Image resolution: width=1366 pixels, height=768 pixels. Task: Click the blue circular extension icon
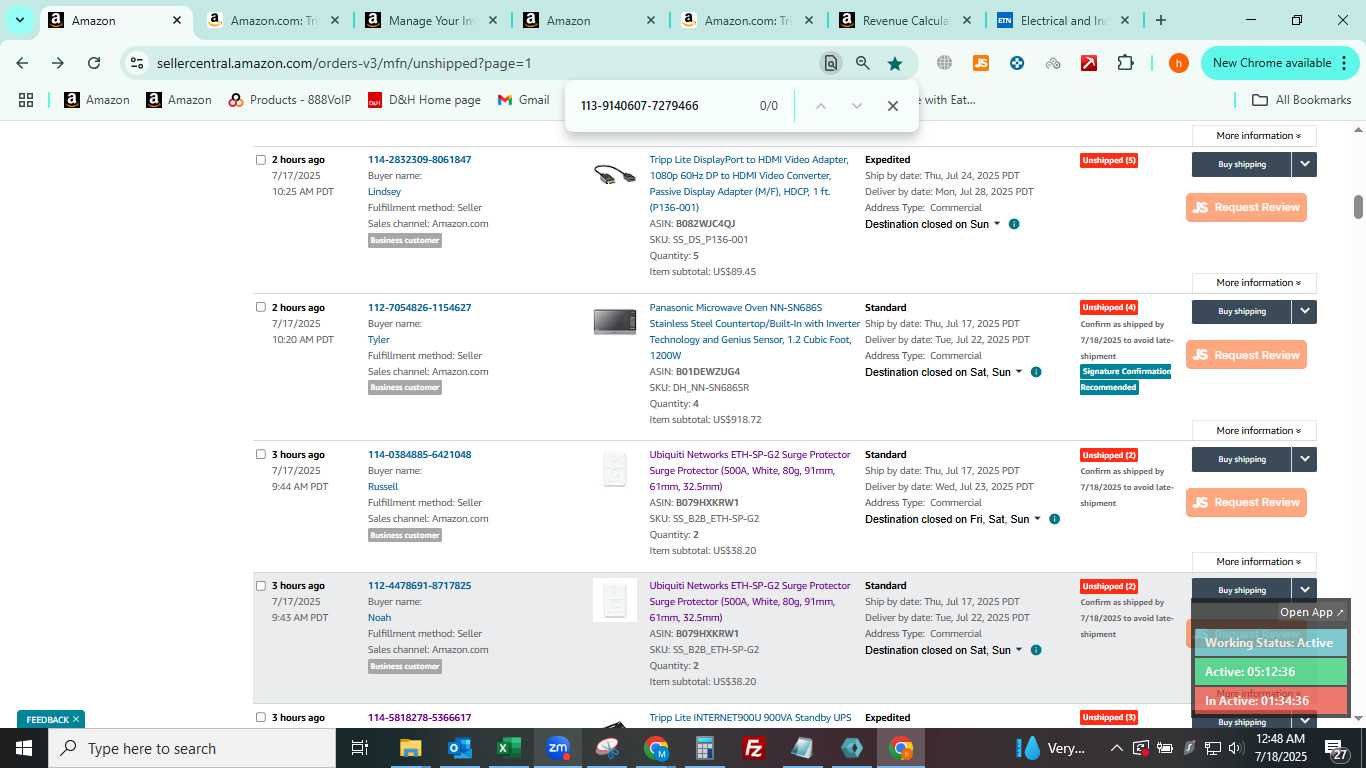pyautogui.click(x=1017, y=63)
